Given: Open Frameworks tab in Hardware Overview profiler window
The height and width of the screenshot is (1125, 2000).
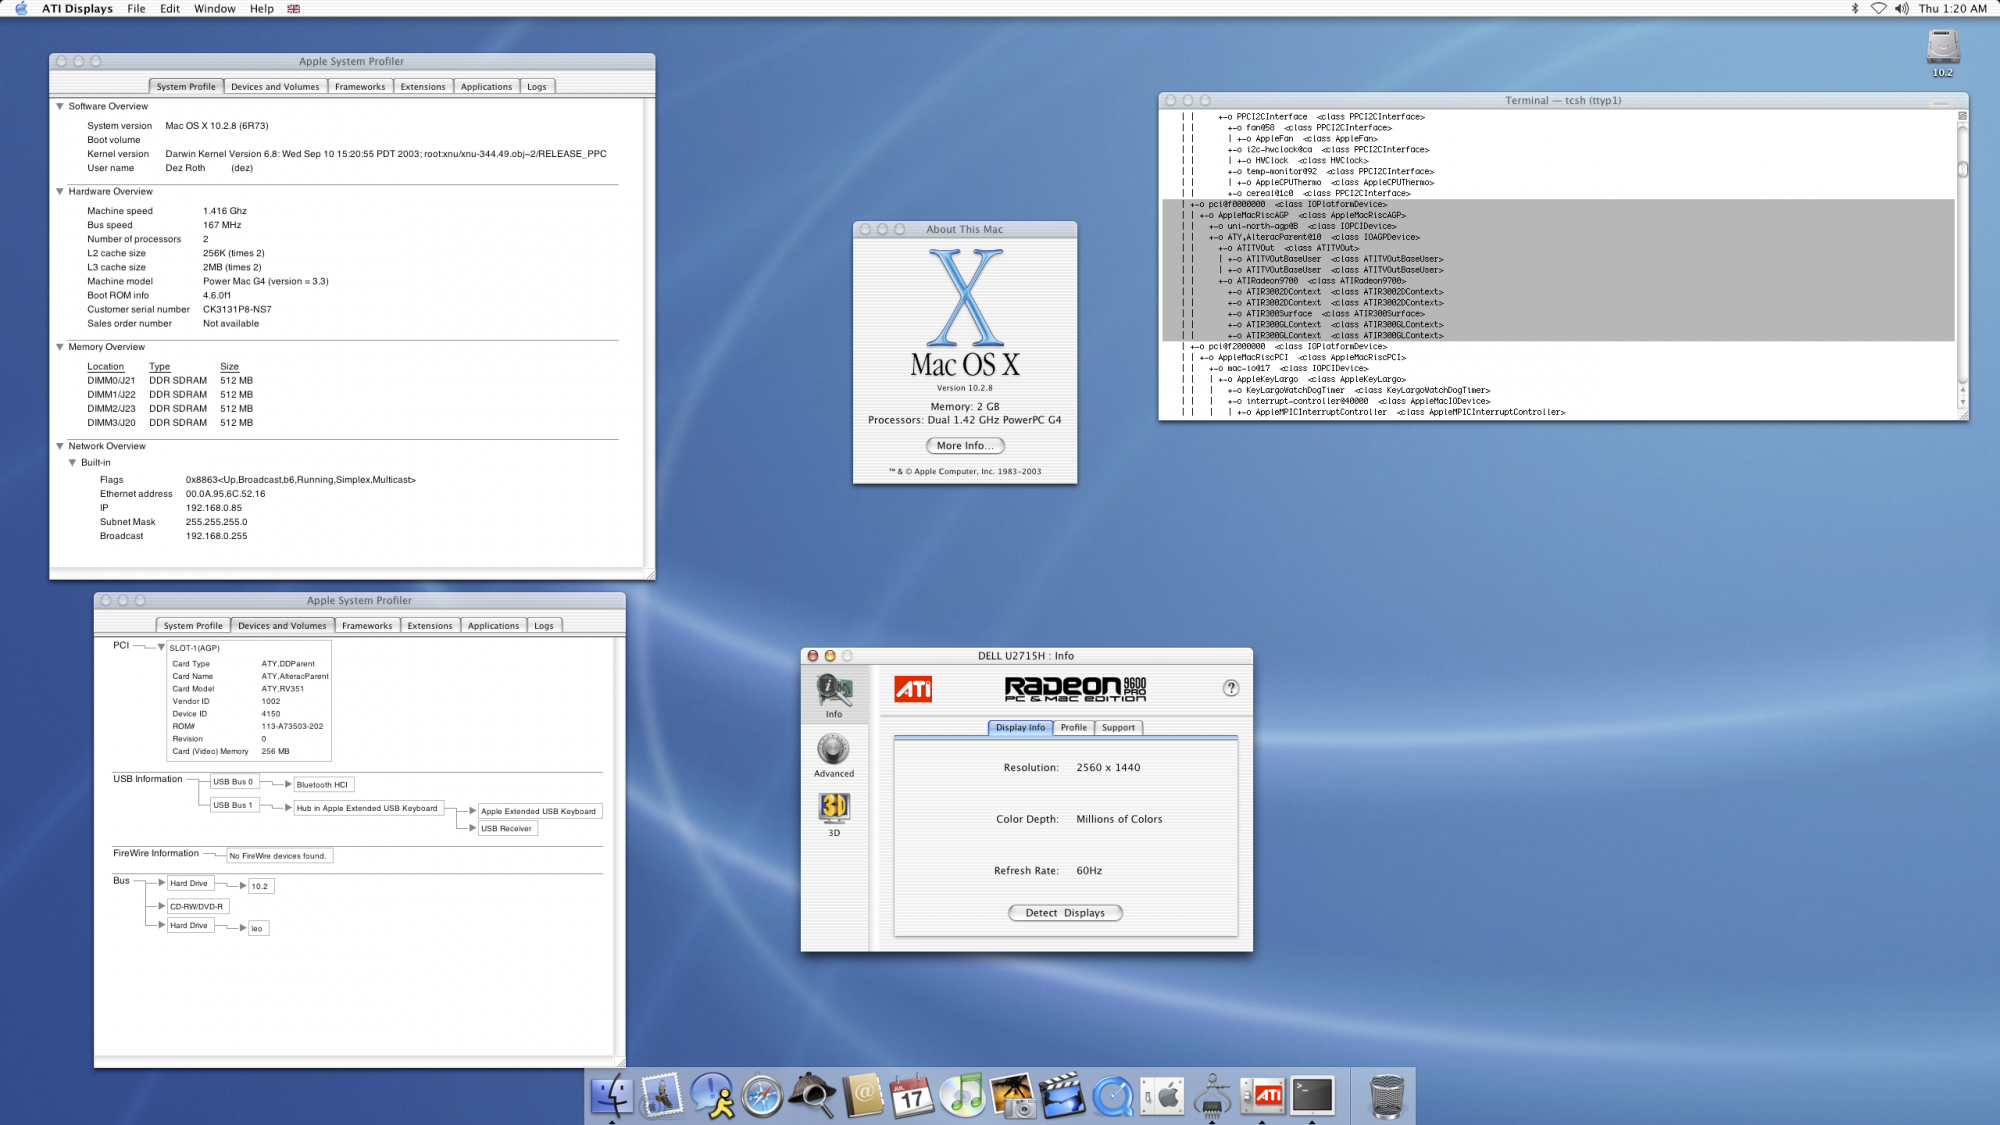Looking at the screenshot, I should point(360,86).
